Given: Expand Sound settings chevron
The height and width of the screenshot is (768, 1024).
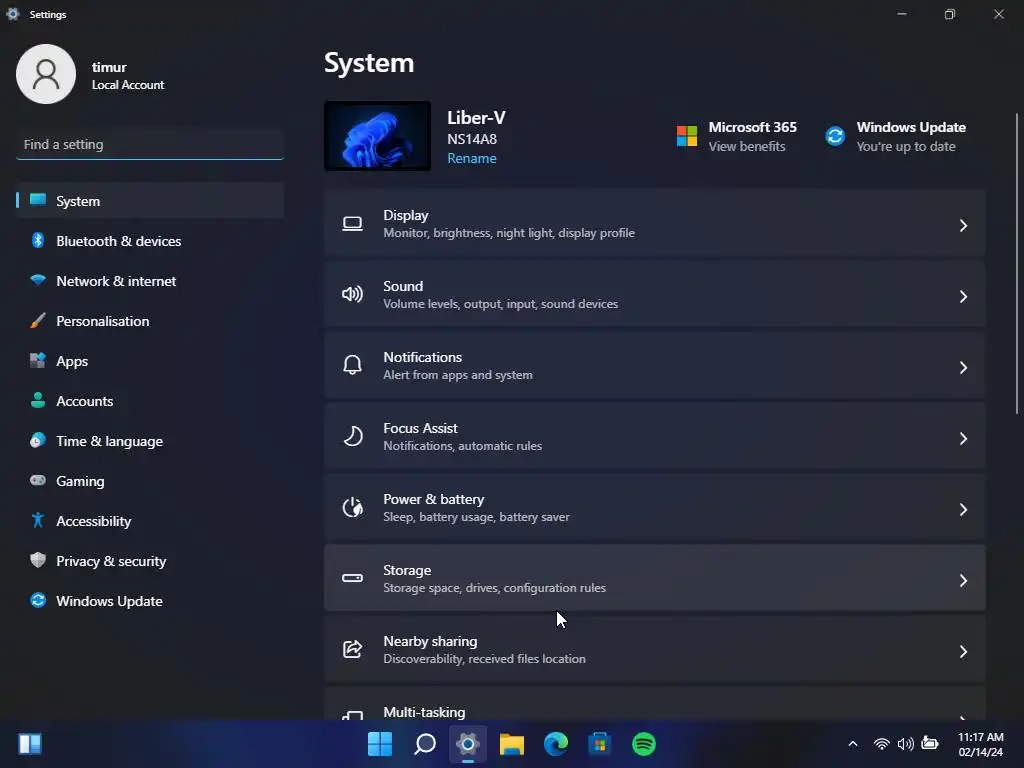Looking at the screenshot, I should tap(963, 296).
